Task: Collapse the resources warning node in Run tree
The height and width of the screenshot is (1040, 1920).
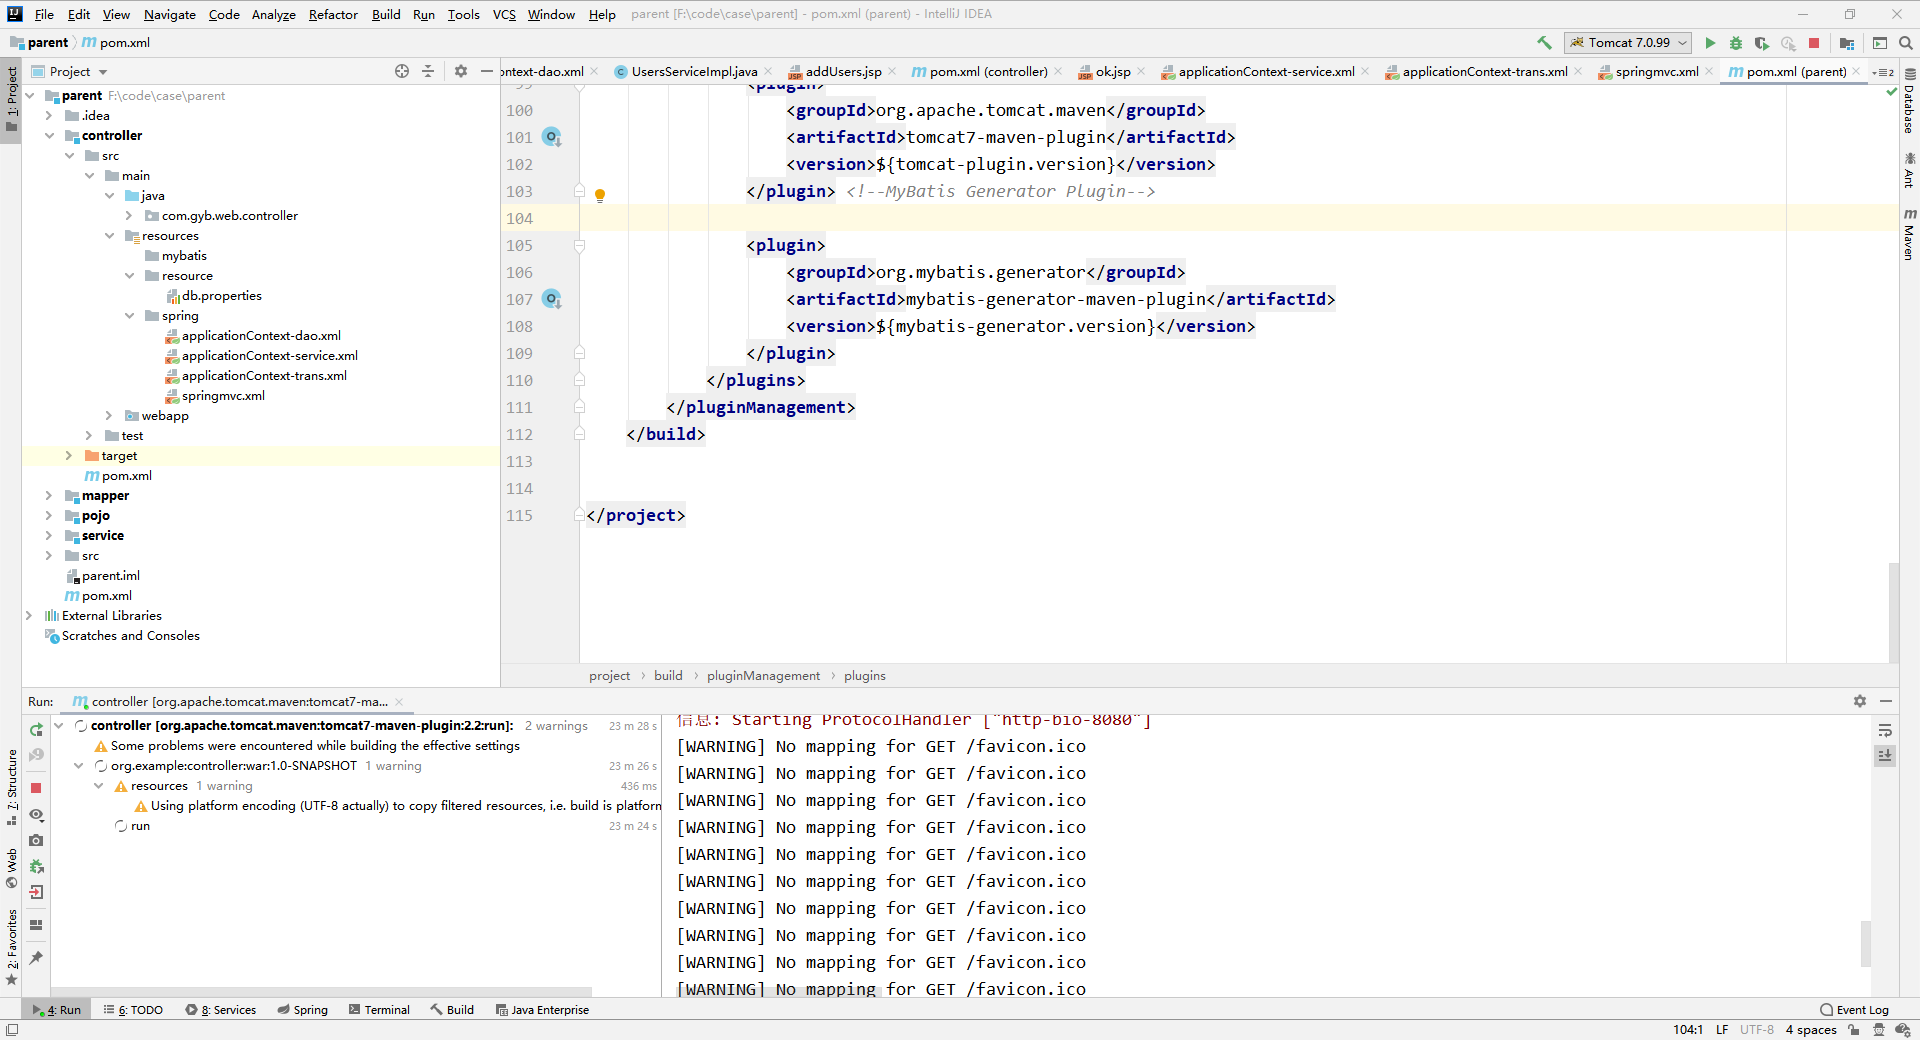Action: click(x=99, y=786)
